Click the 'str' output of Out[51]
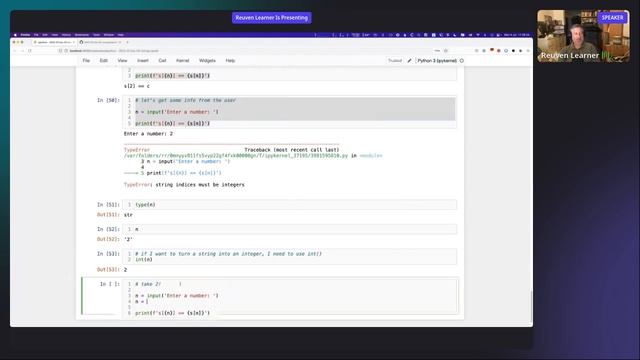 [128, 215]
